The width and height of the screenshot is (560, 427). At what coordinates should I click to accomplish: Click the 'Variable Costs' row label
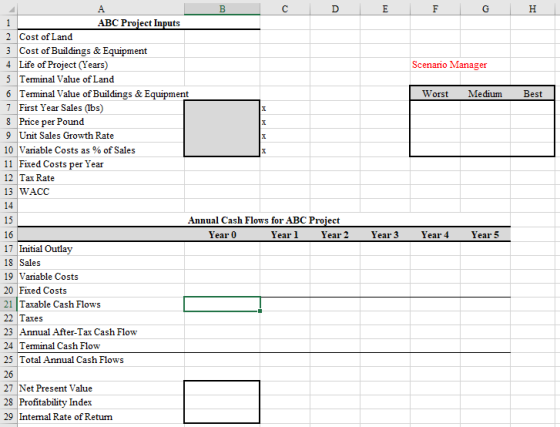(x=49, y=277)
